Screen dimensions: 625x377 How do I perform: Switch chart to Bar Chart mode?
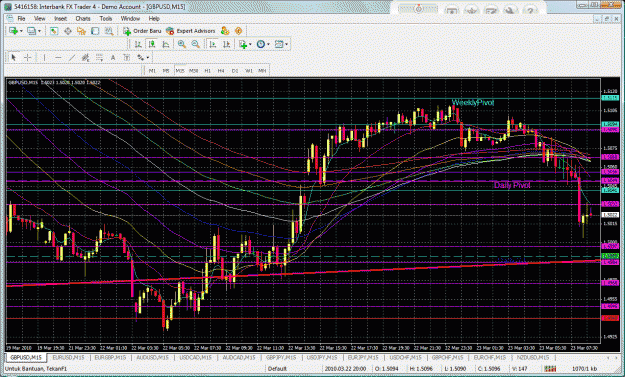(138, 44)
